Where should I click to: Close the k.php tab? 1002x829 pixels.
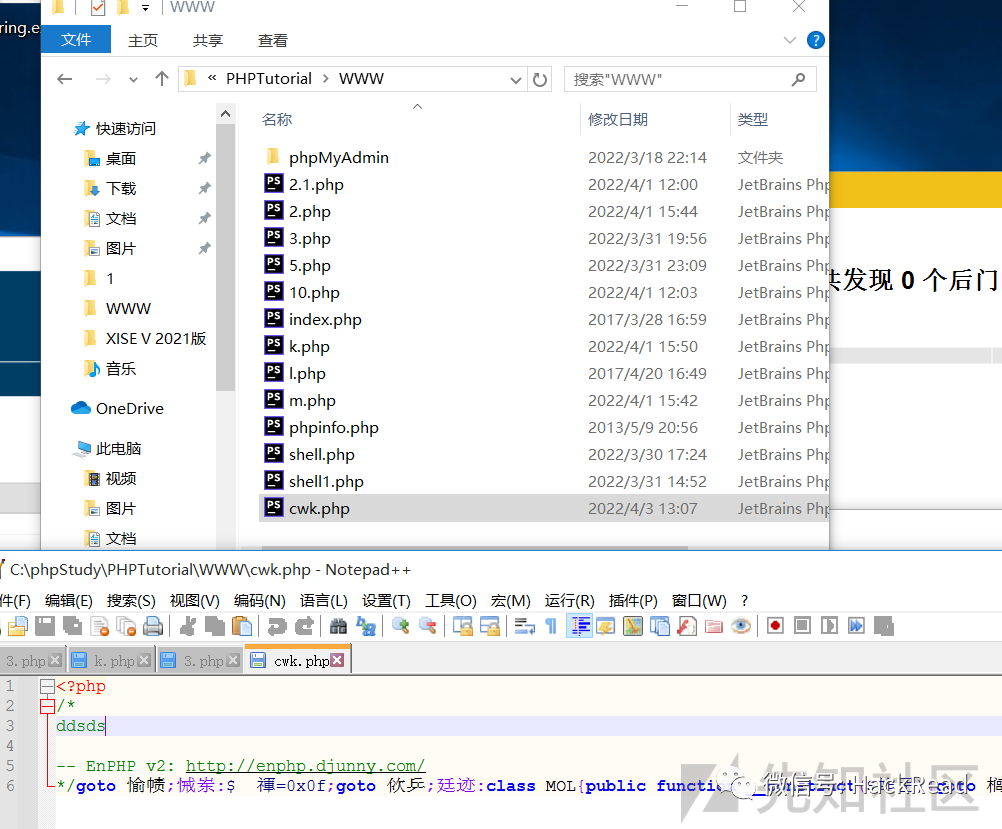144,660
